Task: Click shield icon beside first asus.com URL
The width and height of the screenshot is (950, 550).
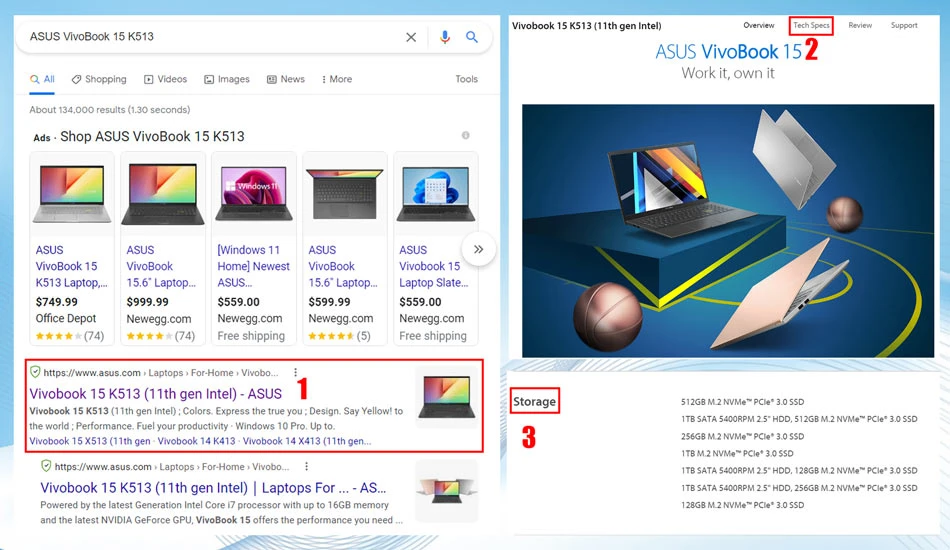Action: [x=35, y=371]
